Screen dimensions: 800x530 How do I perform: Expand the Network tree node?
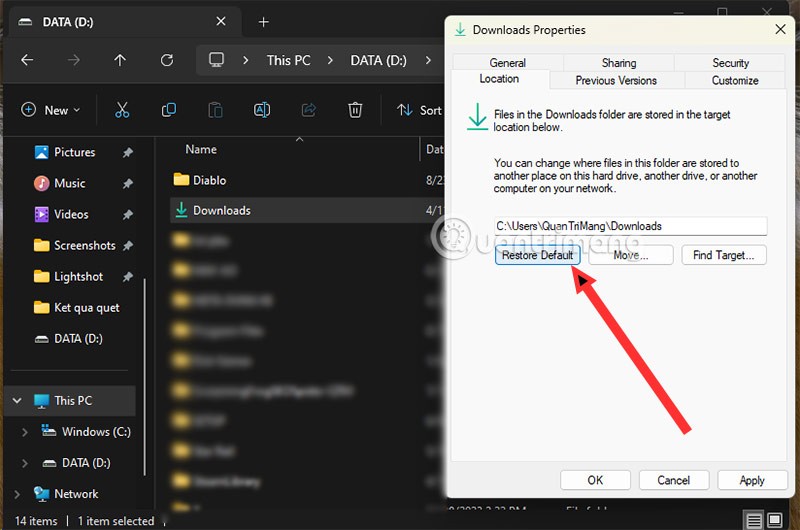15,494
